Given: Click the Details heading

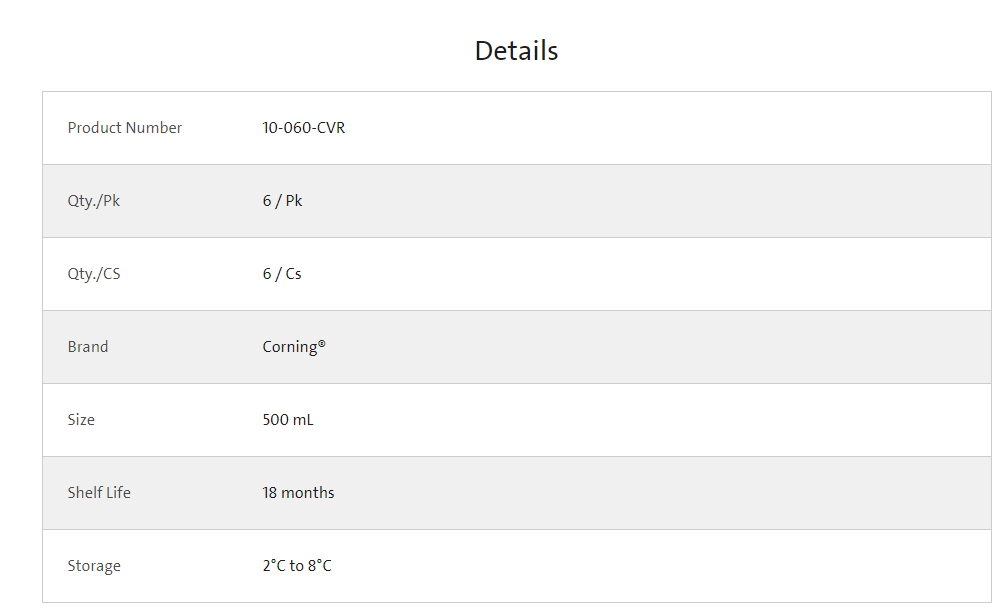Looking at the screenshot, I should [517, 51].
